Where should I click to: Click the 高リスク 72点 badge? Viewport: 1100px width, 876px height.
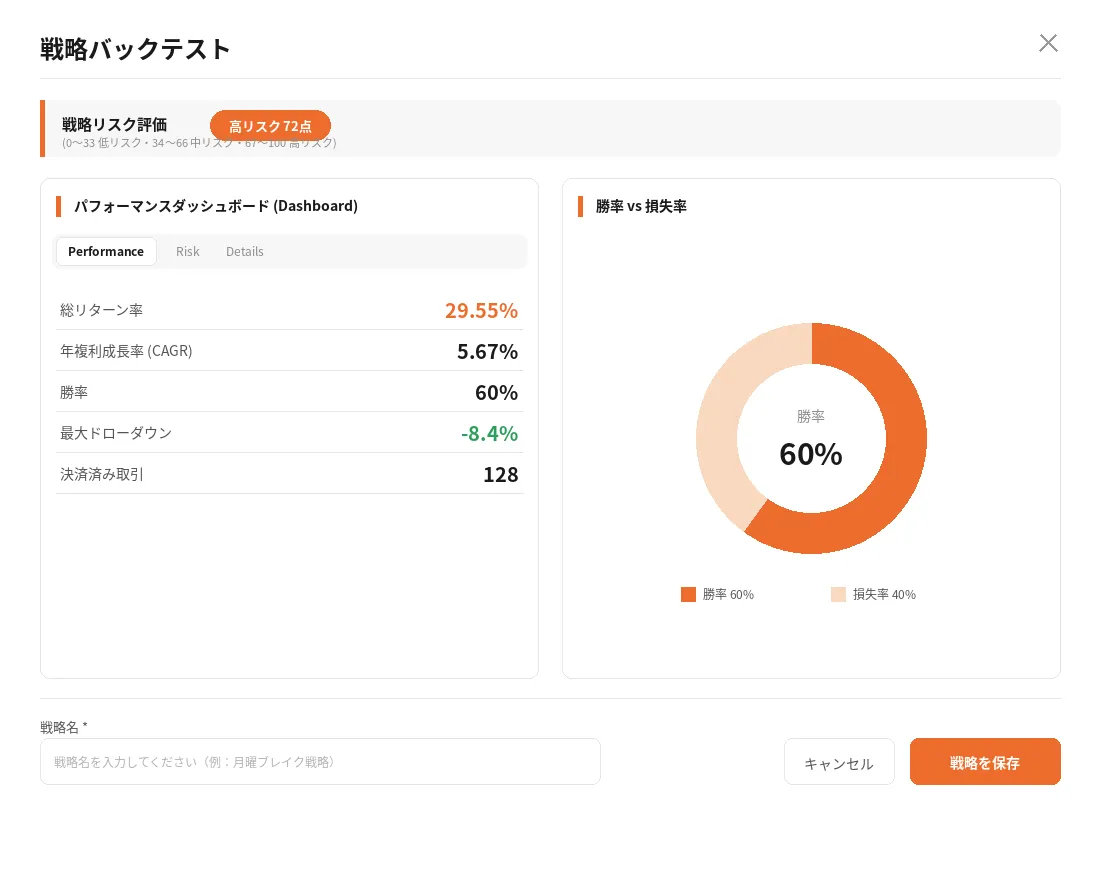270,126
